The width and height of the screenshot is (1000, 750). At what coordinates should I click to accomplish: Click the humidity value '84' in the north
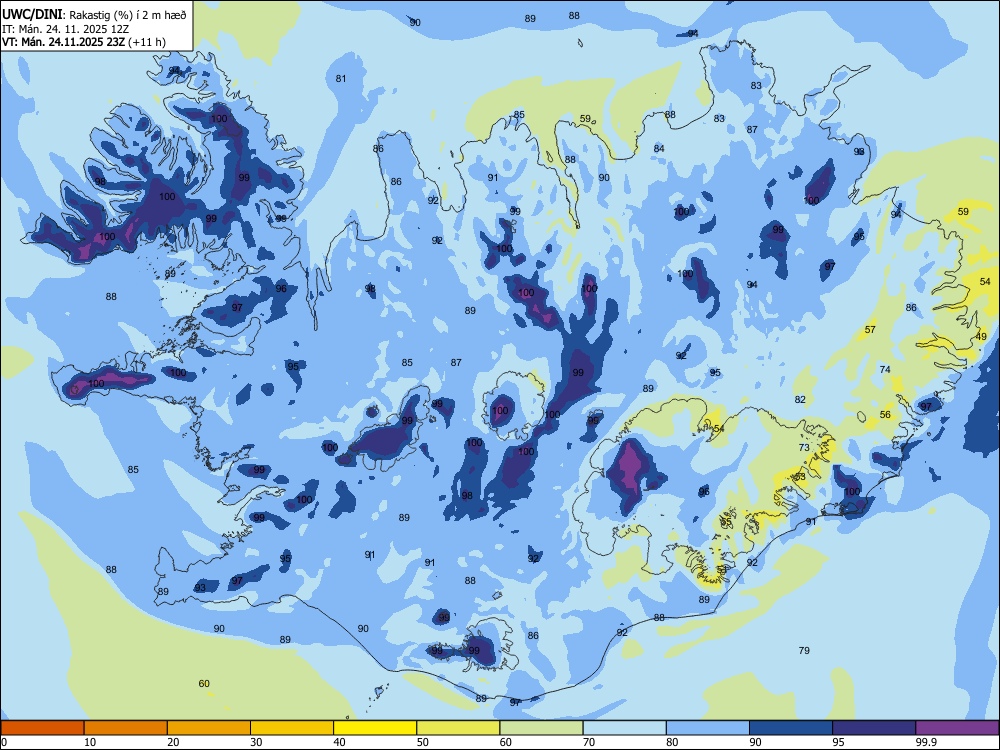pos(659,149)
